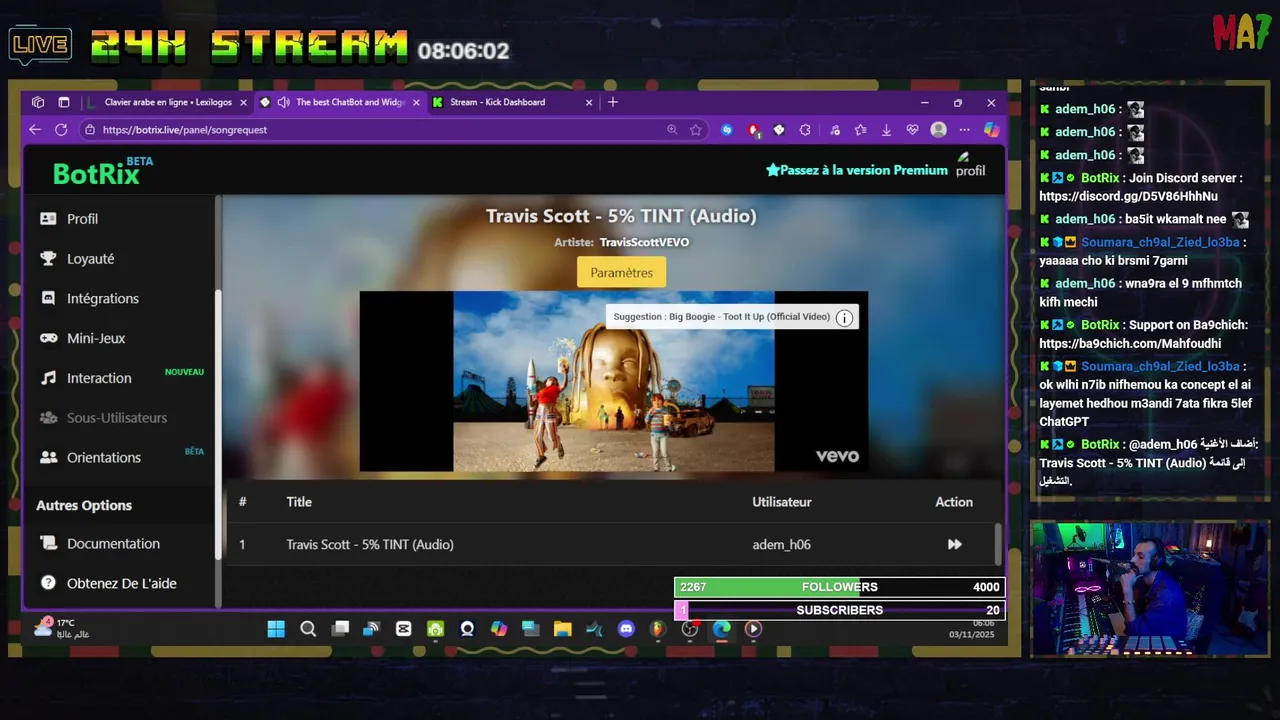1280x720 pixels.
Task: Click the song list scrollbar
Action: tap(997, 544)
